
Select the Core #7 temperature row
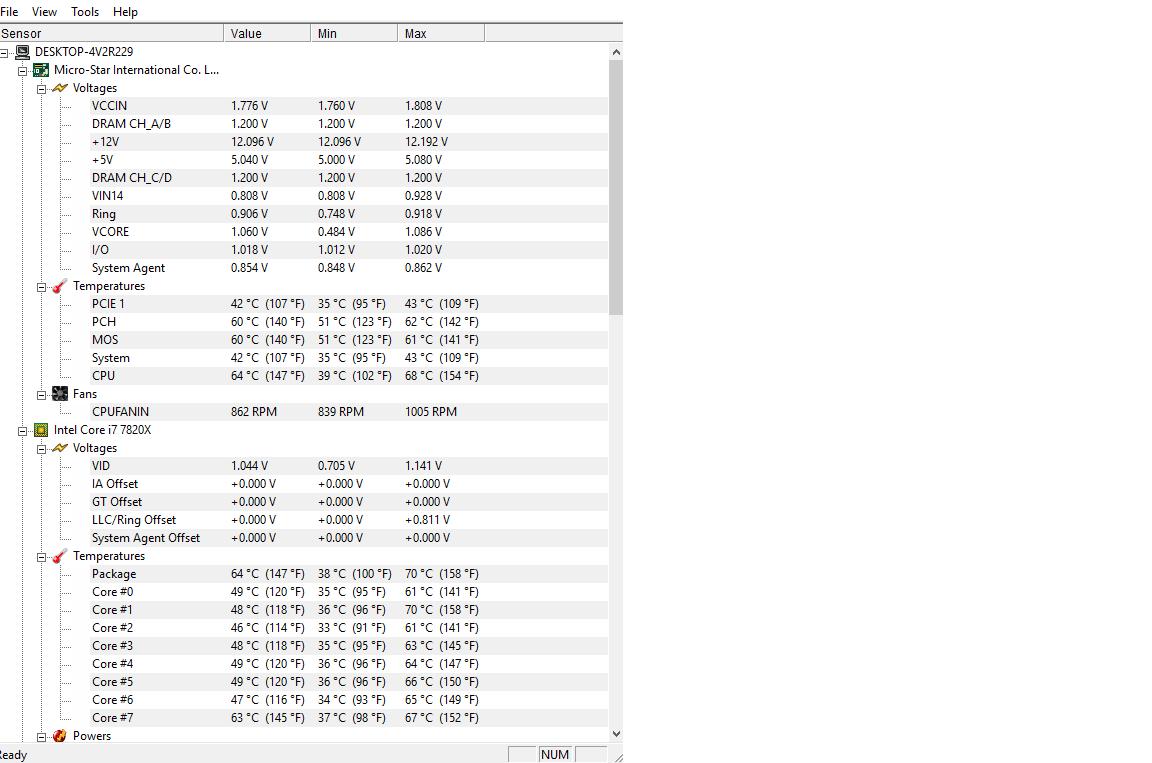[x=349, y=717]
